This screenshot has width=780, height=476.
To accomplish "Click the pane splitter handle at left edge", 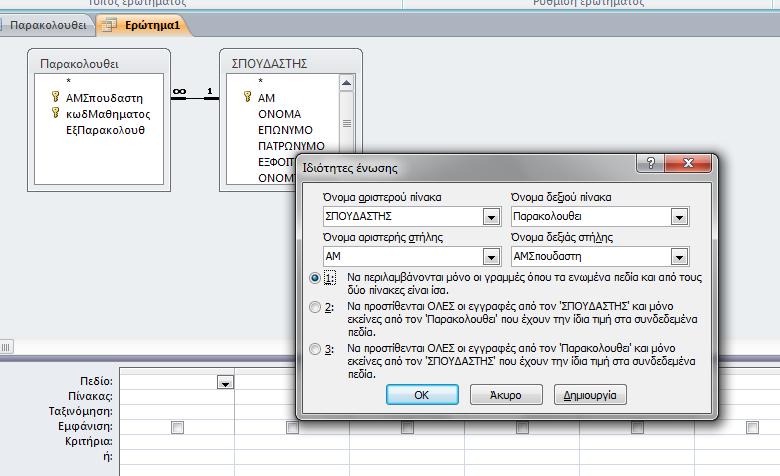I will (x=6, y=347).
